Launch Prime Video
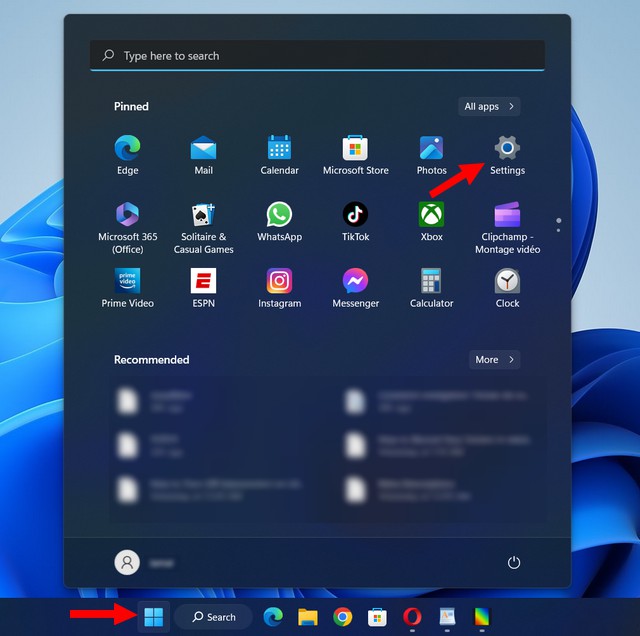Image resolution: width=640 pixels, height=636 pixels. (x=127, y=288)
